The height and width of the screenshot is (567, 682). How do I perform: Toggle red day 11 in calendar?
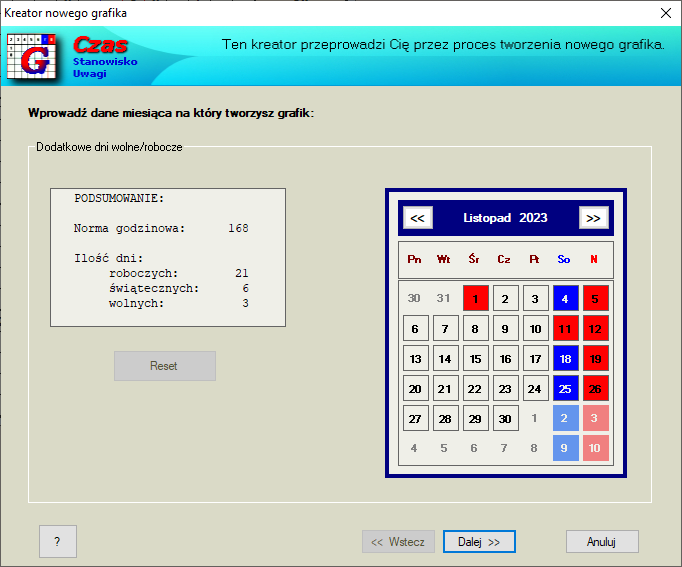(564, 328)
